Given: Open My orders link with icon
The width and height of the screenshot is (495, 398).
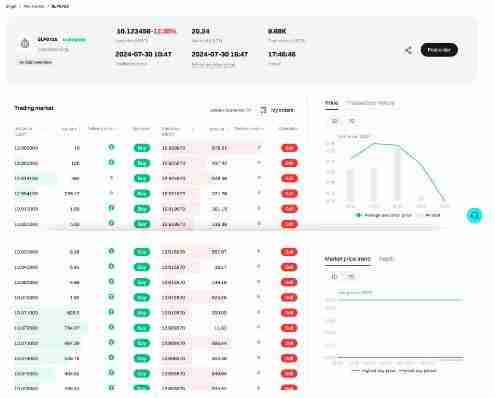Looking at the screenshot, I should 277,110.
